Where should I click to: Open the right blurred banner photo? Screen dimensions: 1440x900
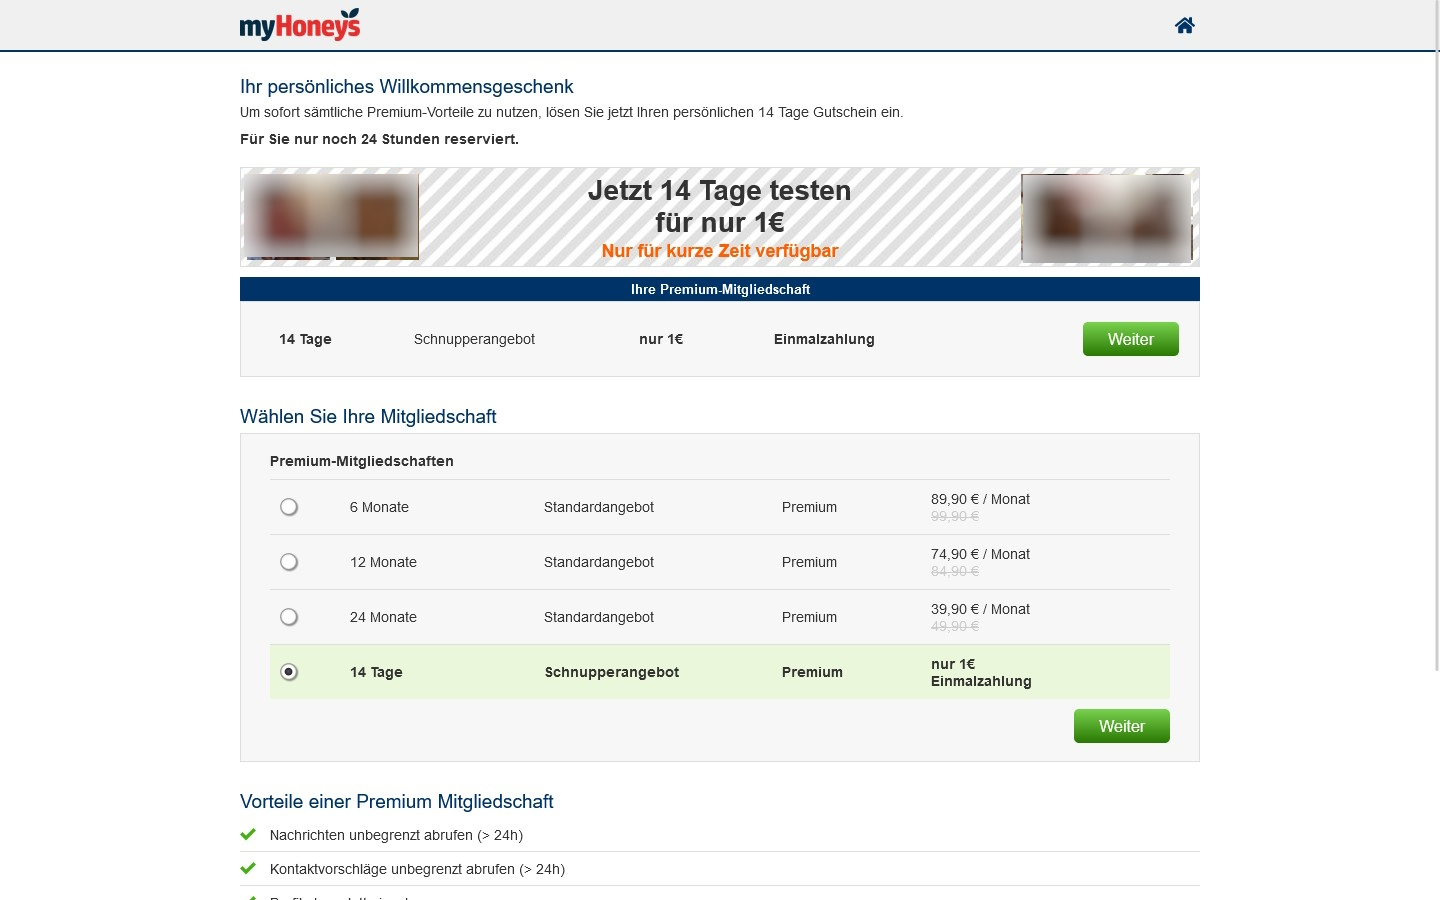coord(1106,217)
